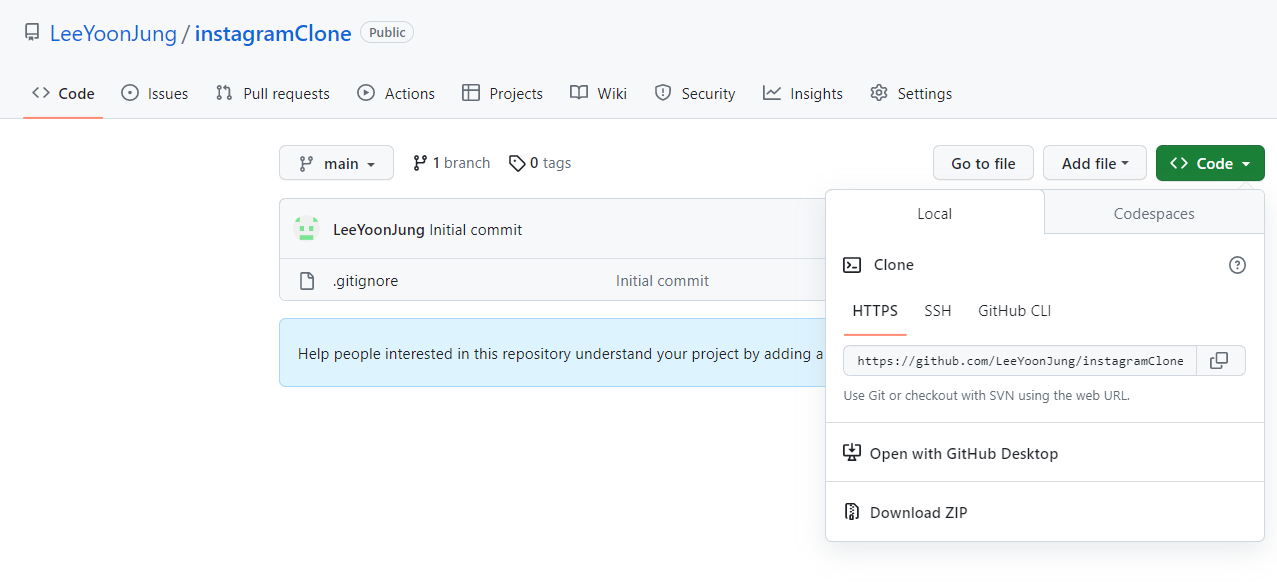This screenshot has width=1277, height=585.
Task: Click the tag icon next to 0 tags
Action: (517, 163)
